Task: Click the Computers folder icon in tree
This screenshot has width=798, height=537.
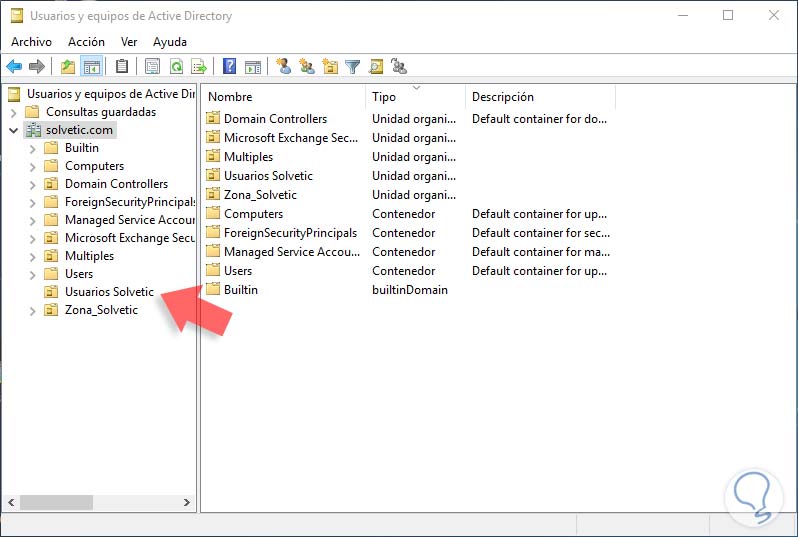Action: tap(51, 165)
